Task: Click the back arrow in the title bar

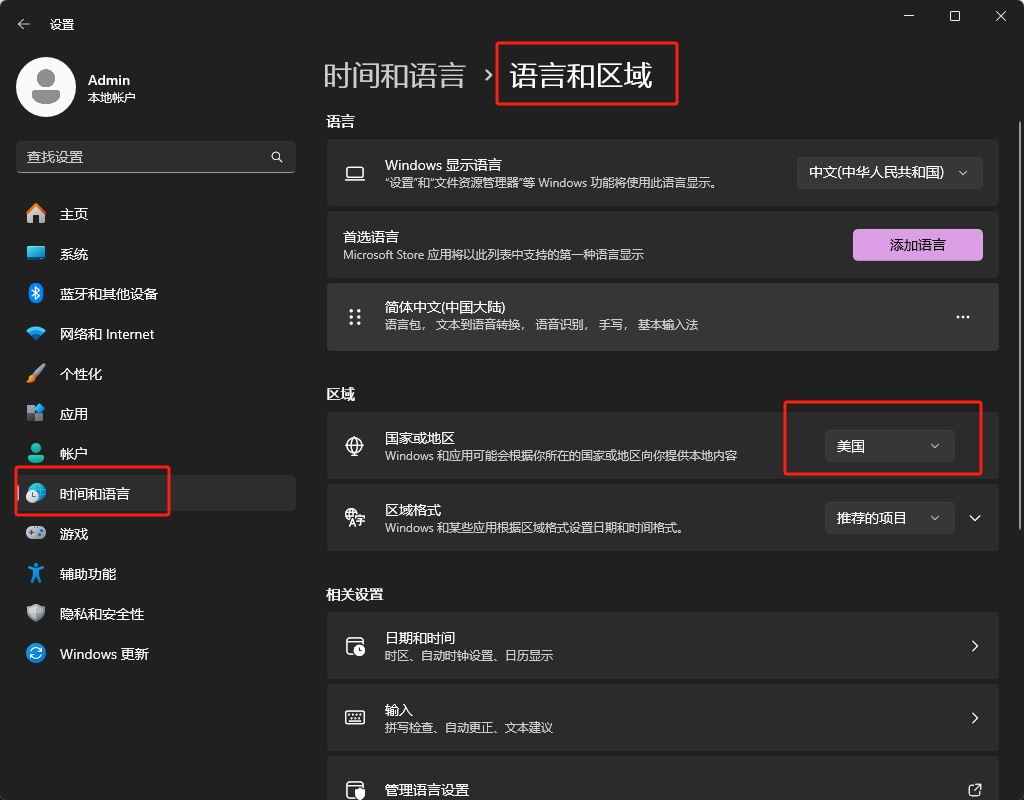Action: (24, 24)
